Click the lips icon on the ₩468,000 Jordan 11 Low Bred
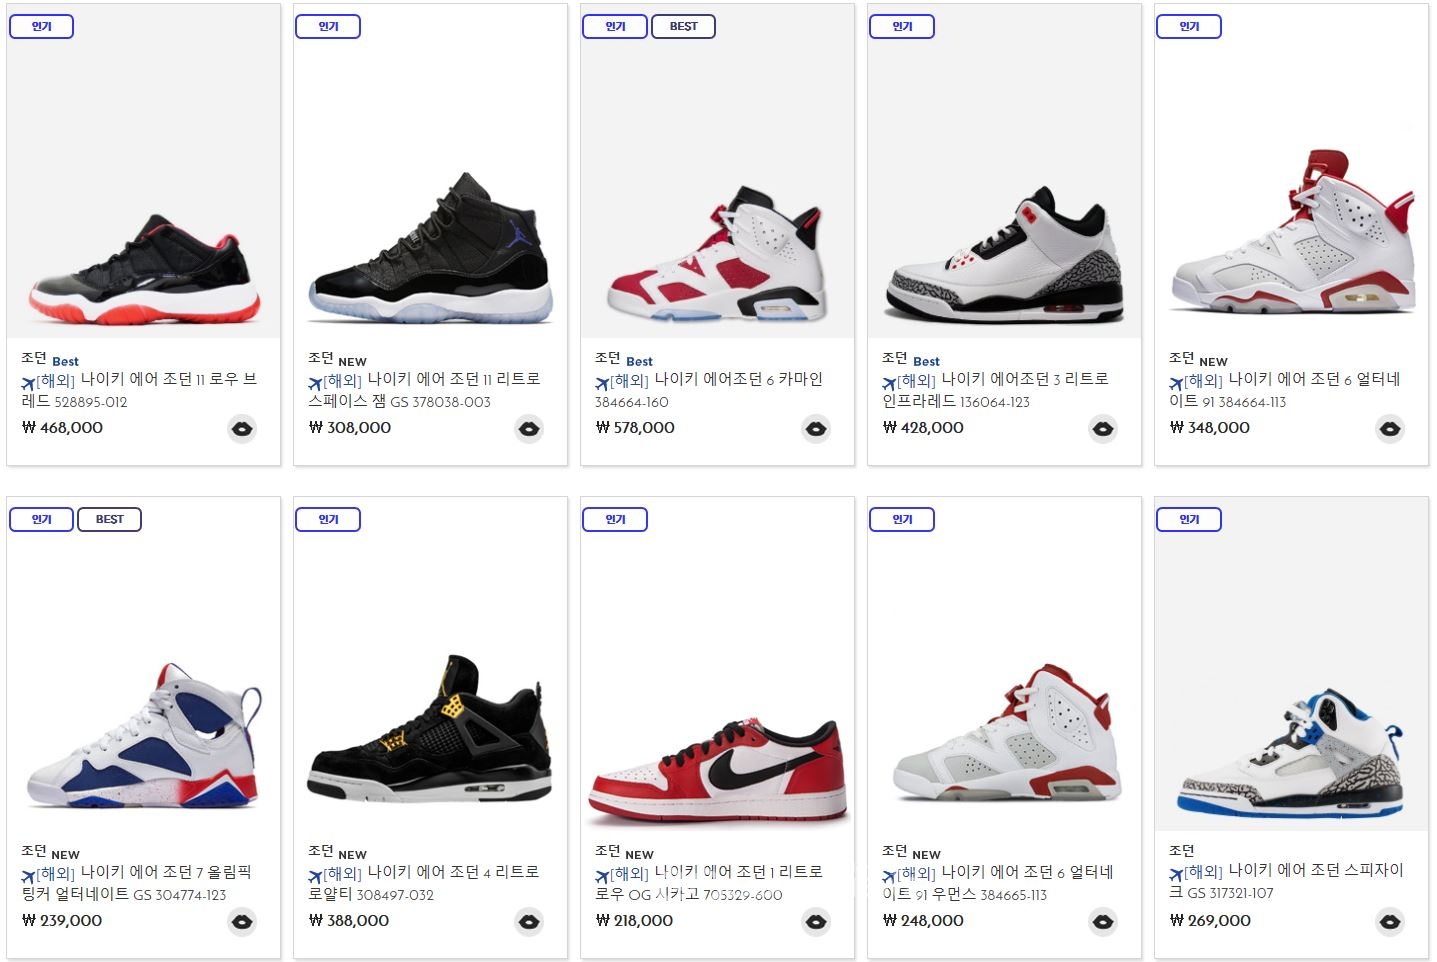The height and width of the screenshot is (962, 1437). (x=242, y=429)
